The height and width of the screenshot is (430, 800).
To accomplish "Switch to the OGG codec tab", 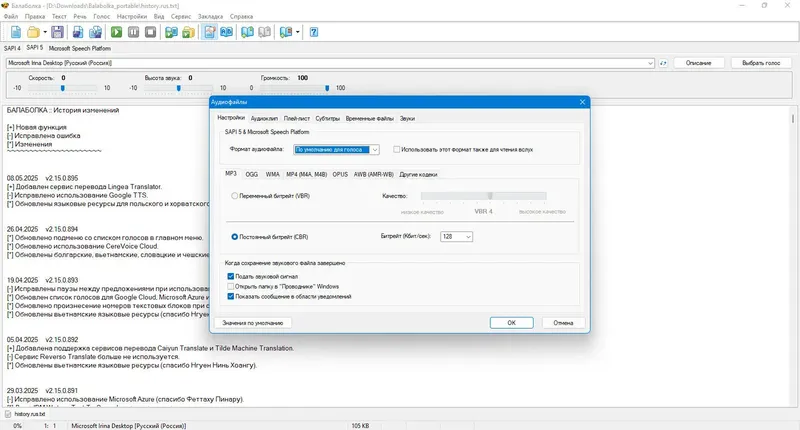I will (252, 174).
